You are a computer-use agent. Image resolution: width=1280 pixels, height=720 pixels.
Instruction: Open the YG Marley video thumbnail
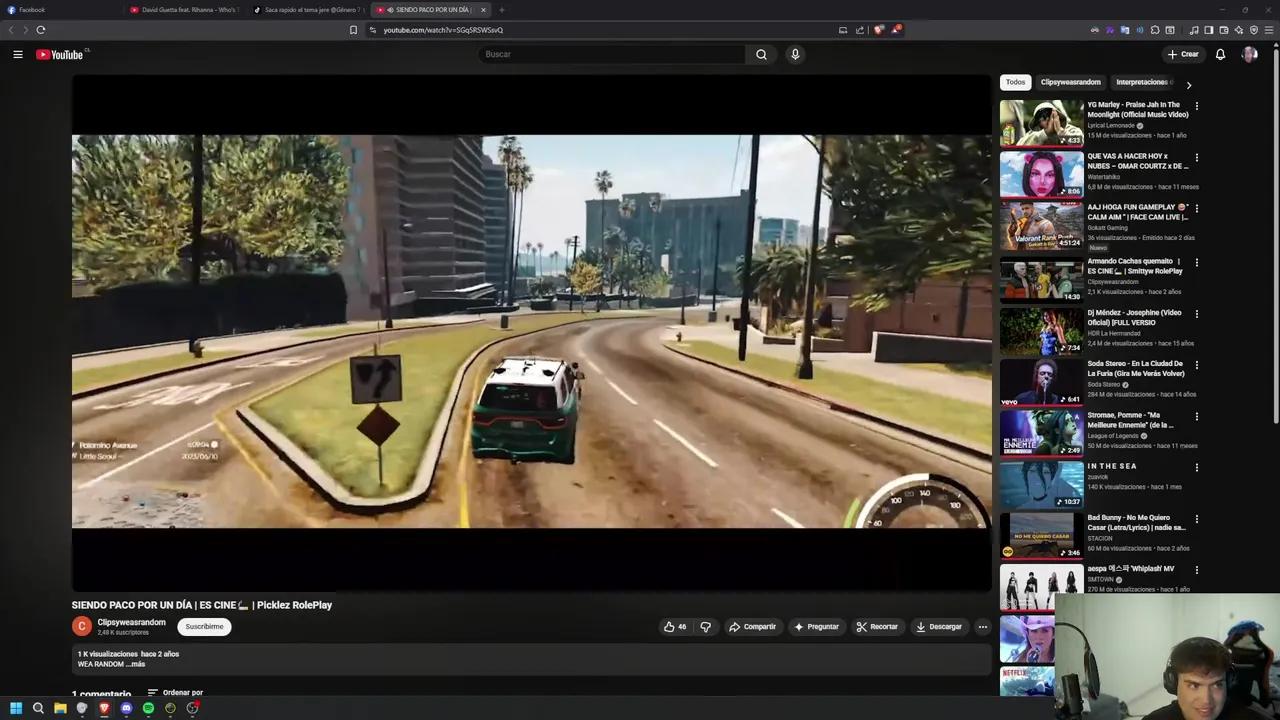[x=1042, y=120]
